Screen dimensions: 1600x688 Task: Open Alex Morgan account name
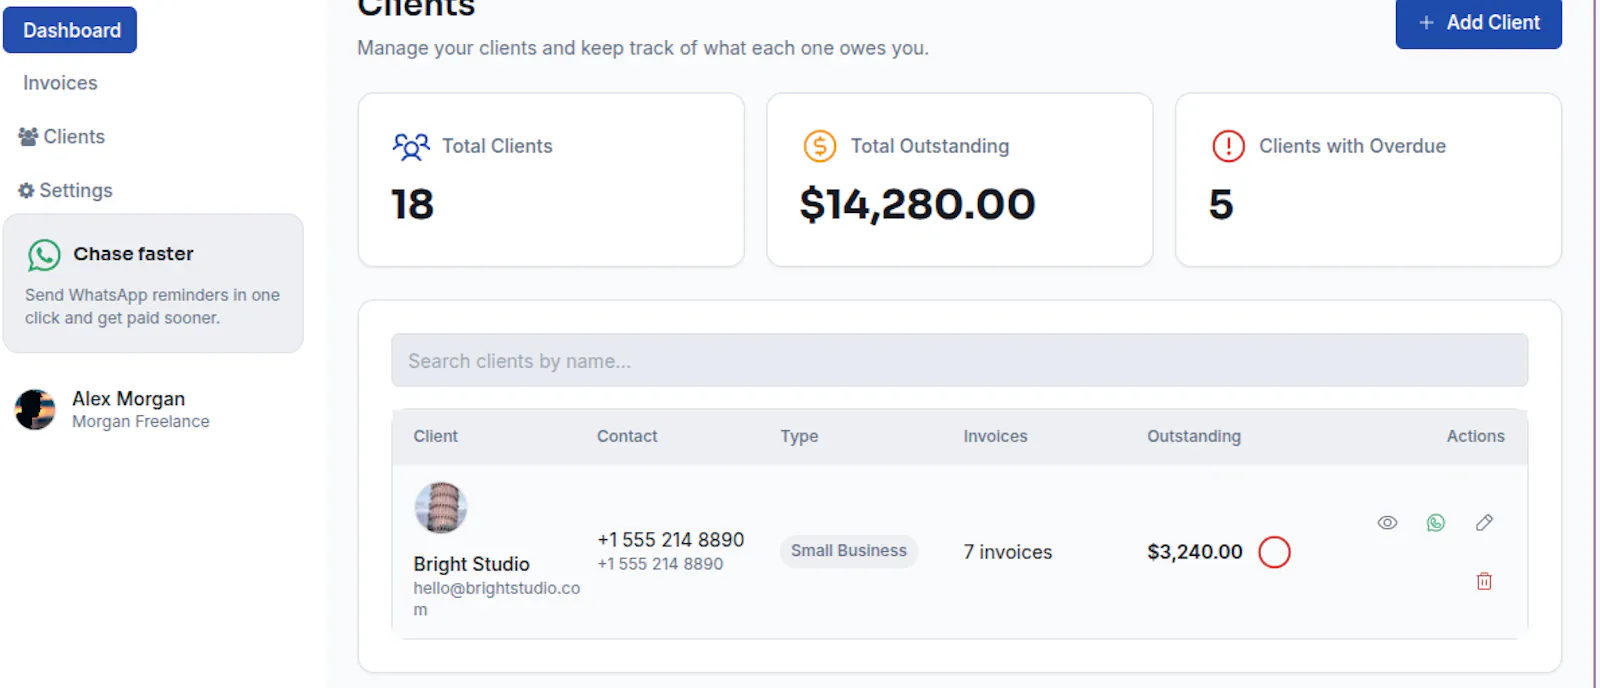coord(128,399)
